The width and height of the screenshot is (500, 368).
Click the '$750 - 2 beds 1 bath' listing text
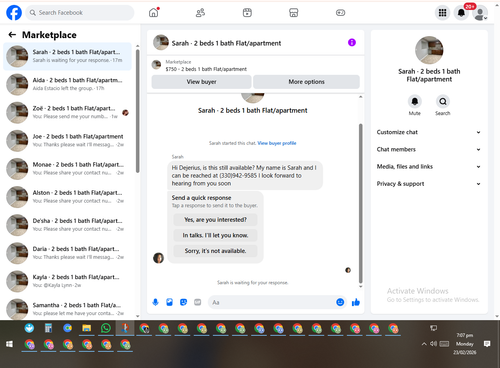[206, 69]
